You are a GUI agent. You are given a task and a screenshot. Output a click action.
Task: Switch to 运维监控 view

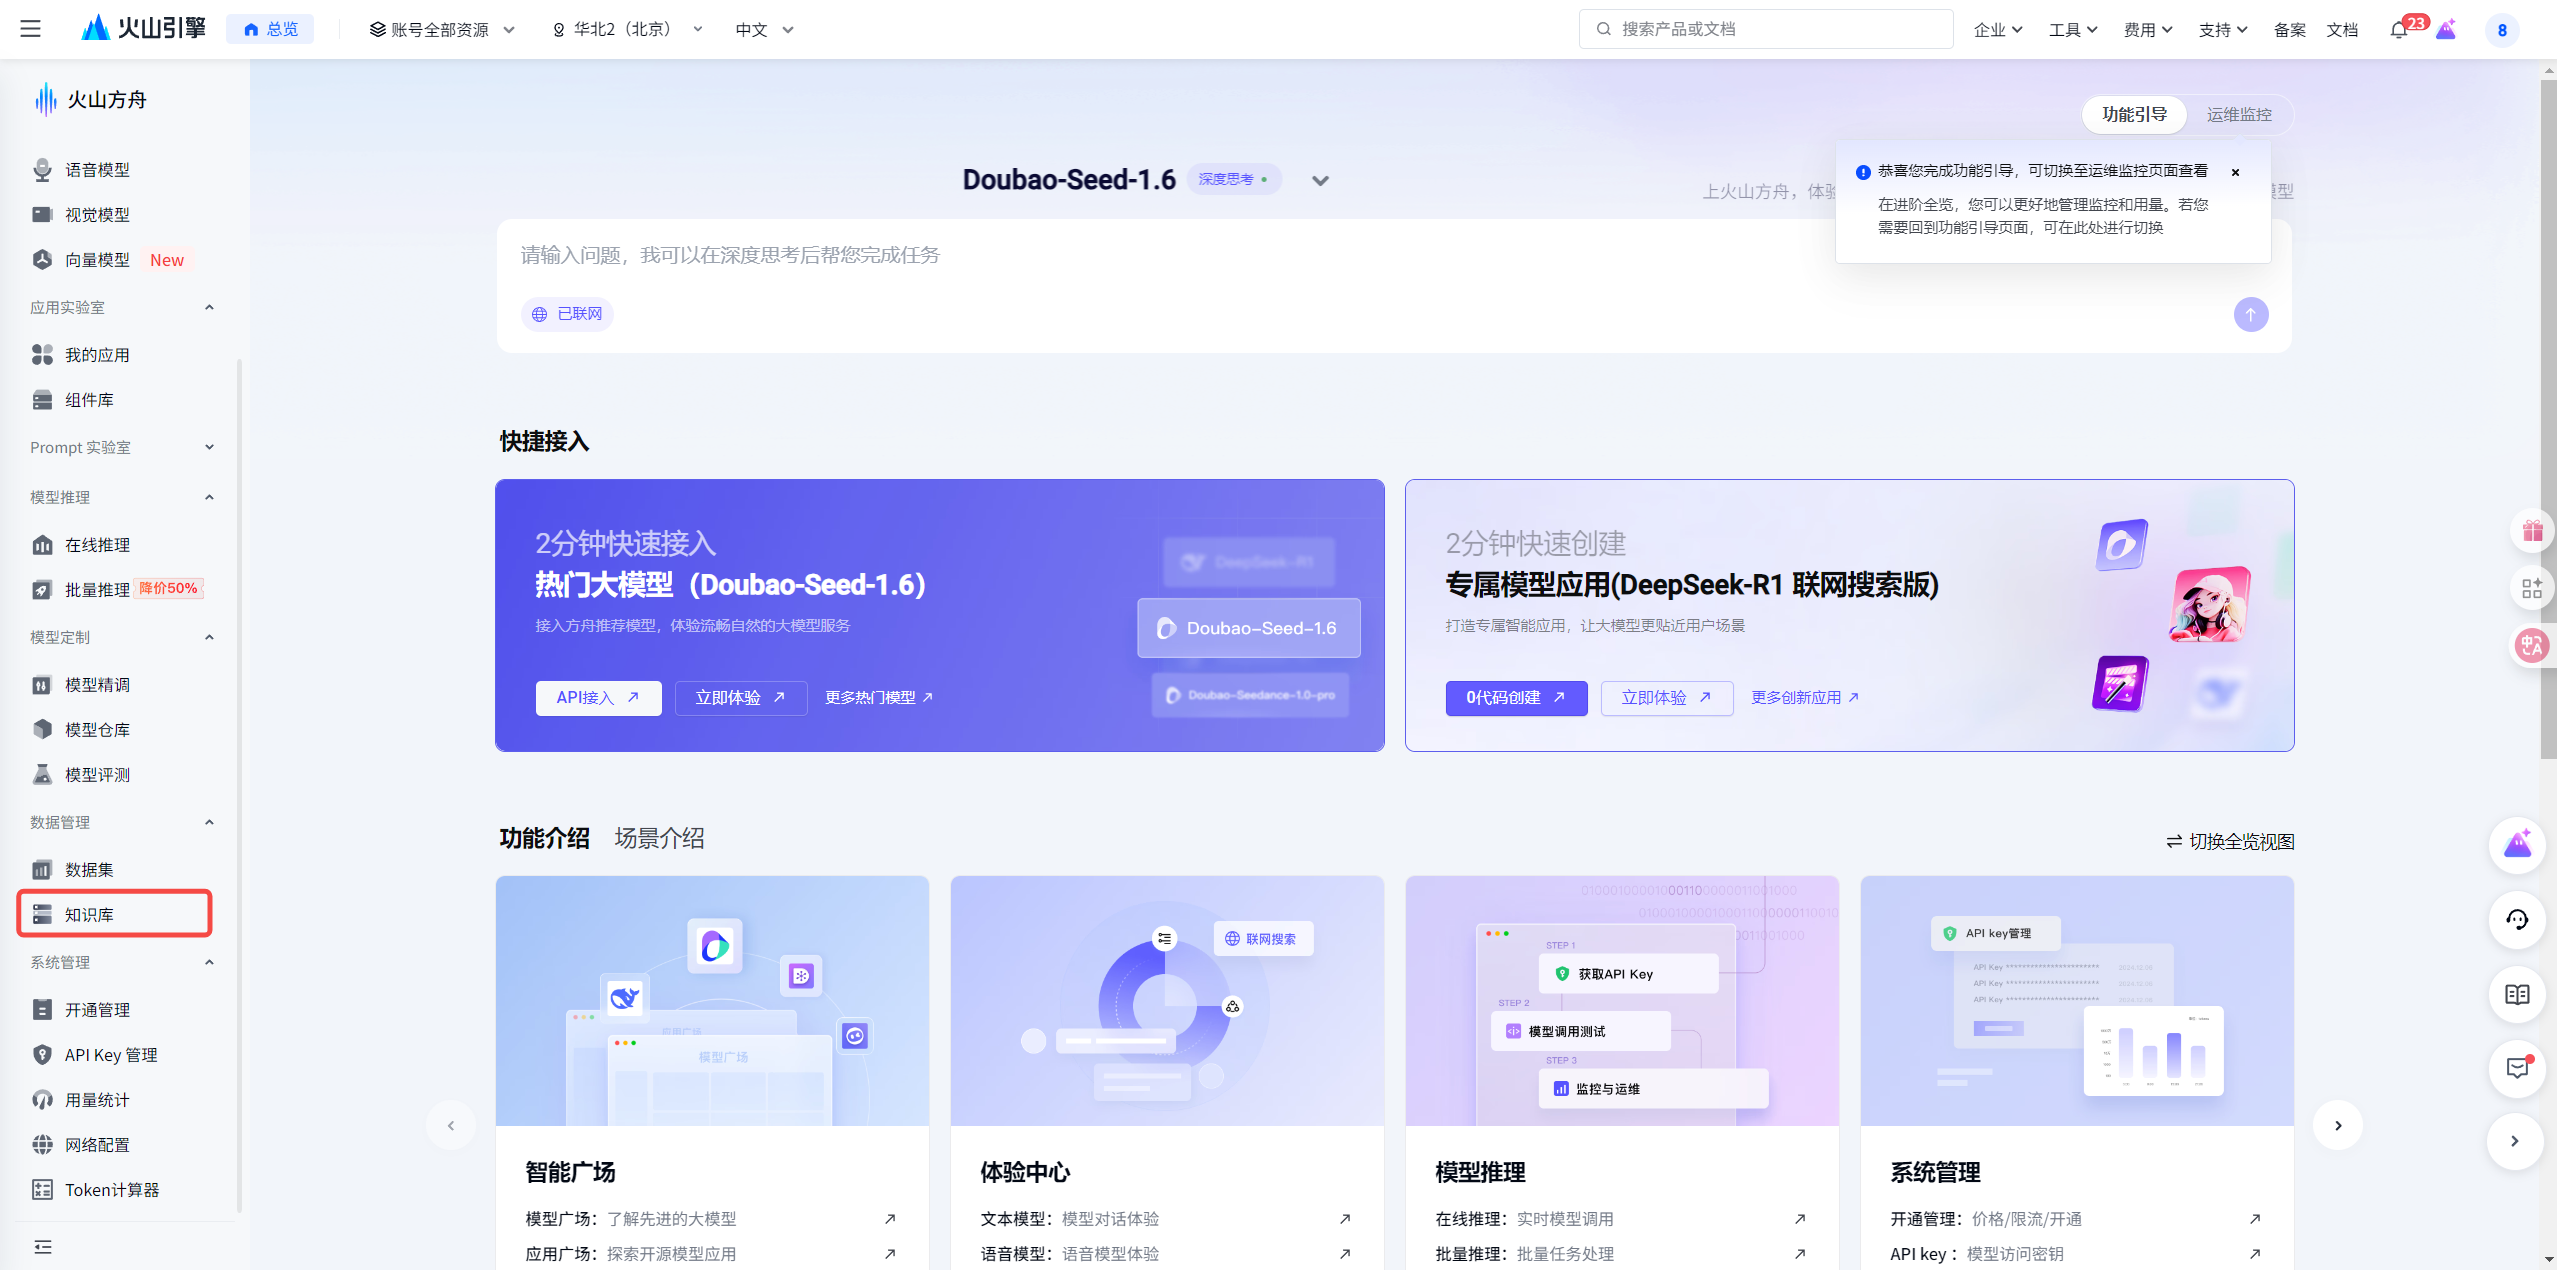2239,115
